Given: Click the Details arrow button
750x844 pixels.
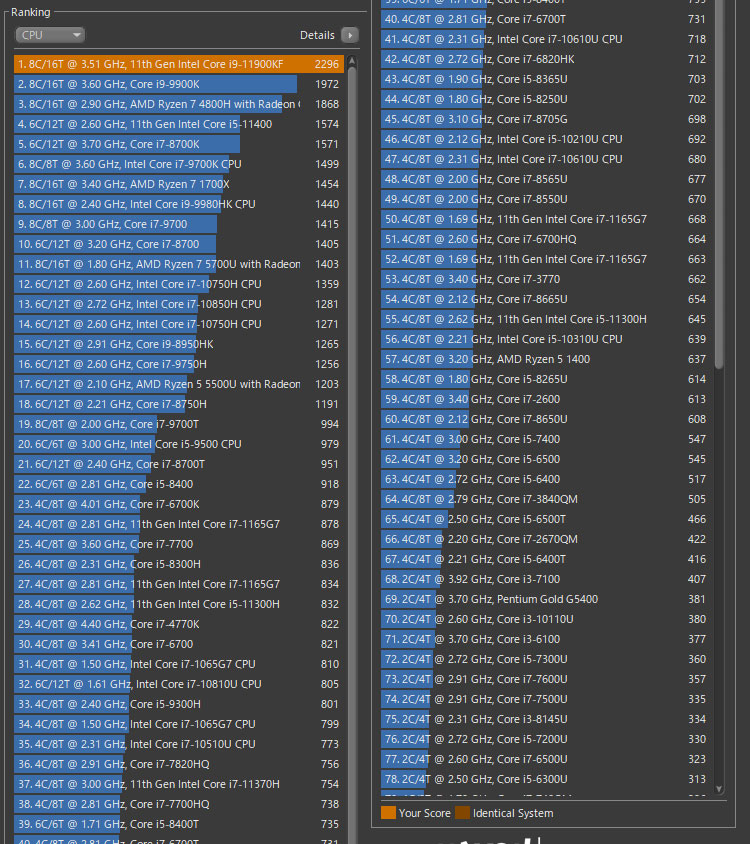Looking at the screenshot, I should (350, 35).
